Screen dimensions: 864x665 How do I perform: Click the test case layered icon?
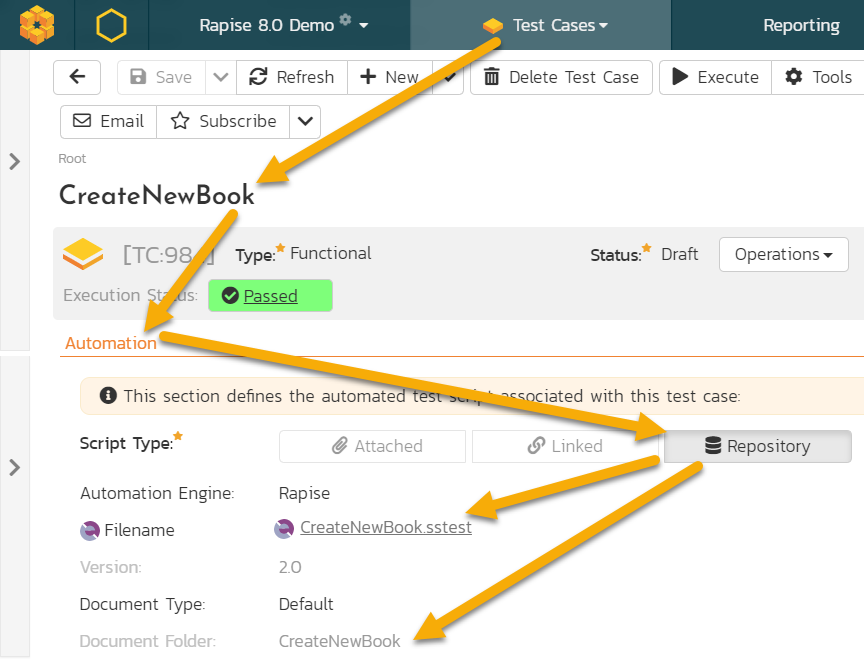[83, 254]
